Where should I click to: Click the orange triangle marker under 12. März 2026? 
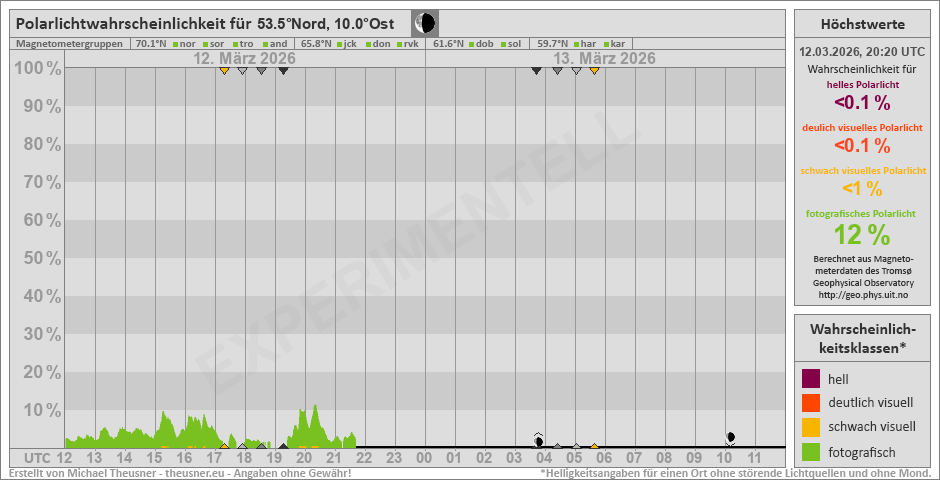click(224, 70)
